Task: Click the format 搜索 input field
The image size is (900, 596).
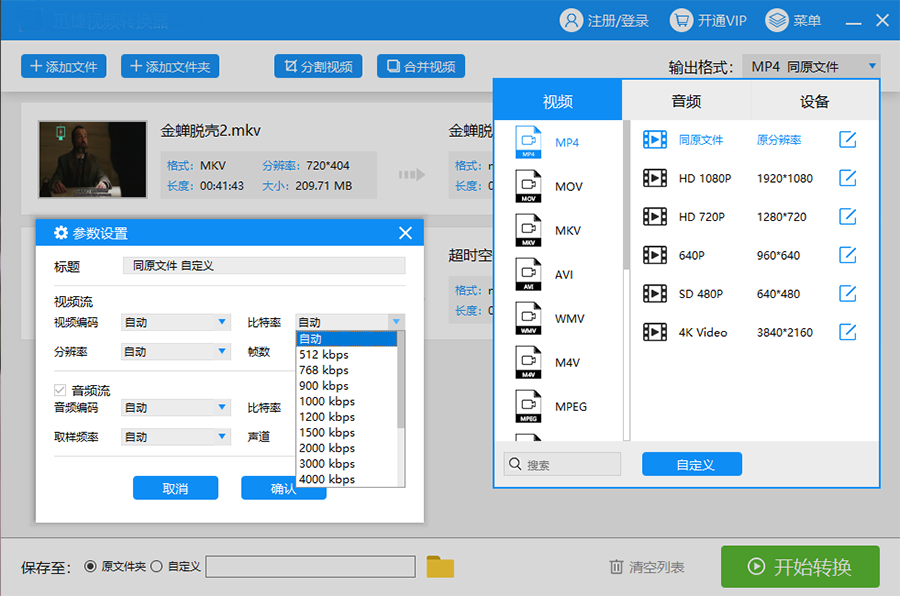Action: [x=562, y=464]
